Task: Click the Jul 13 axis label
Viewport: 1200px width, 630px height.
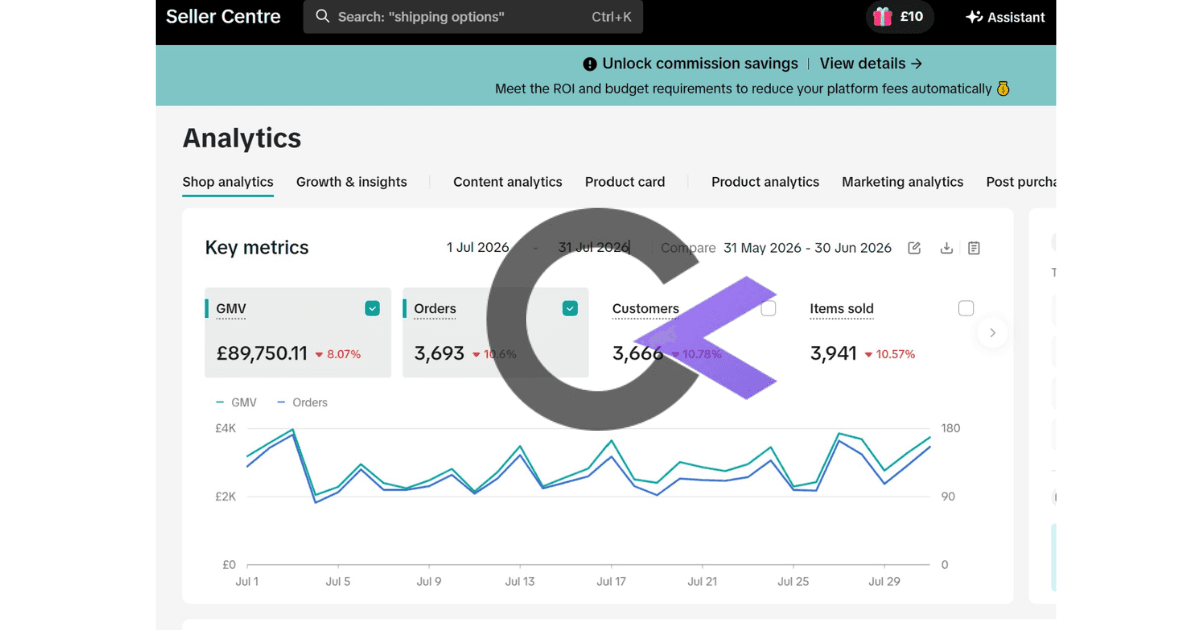Action: [x=520, y=581]
